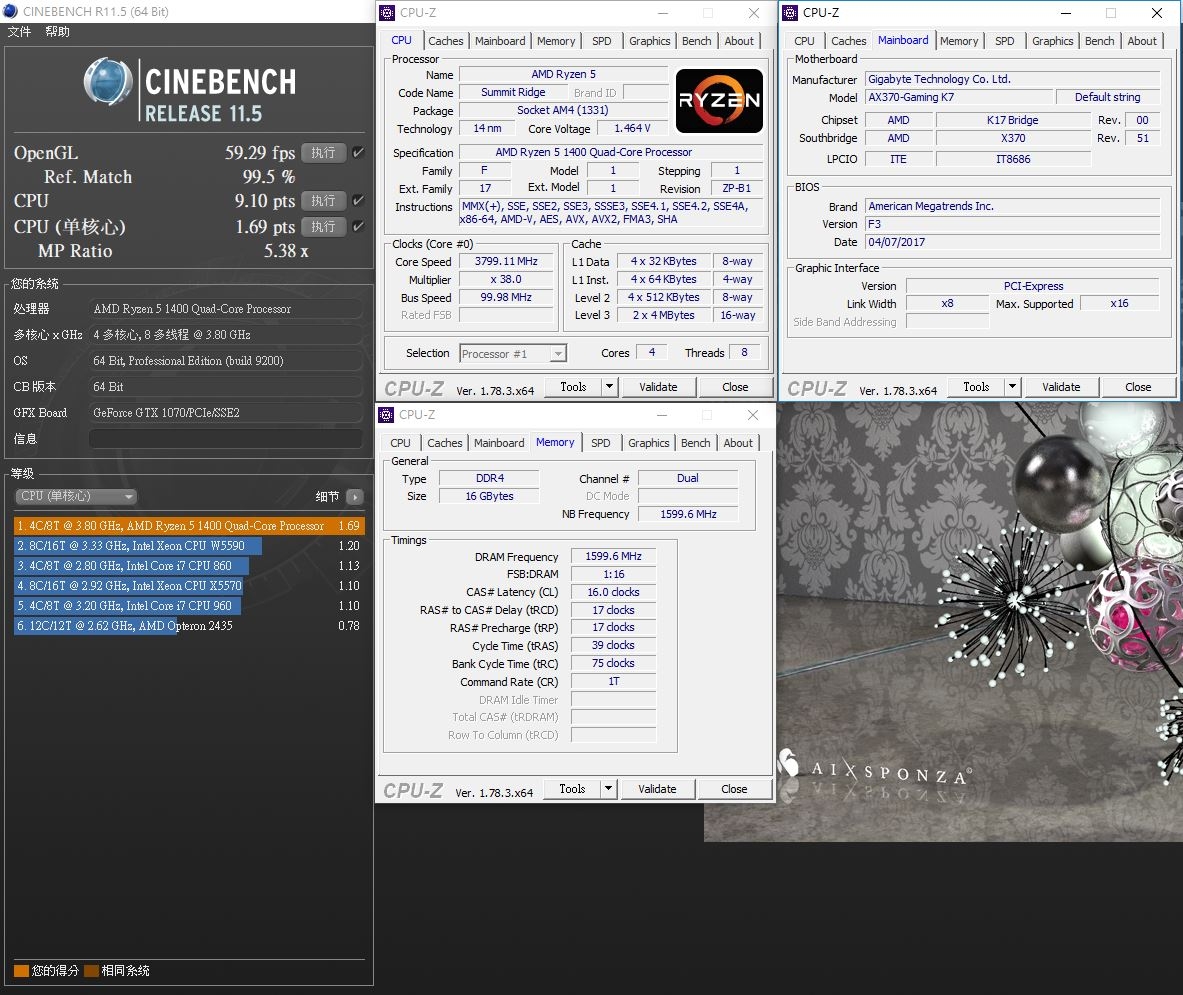1183x995 pixels.
Task: Select the Intel Core i7 CPU 960 ranking row
Action: 189,606
